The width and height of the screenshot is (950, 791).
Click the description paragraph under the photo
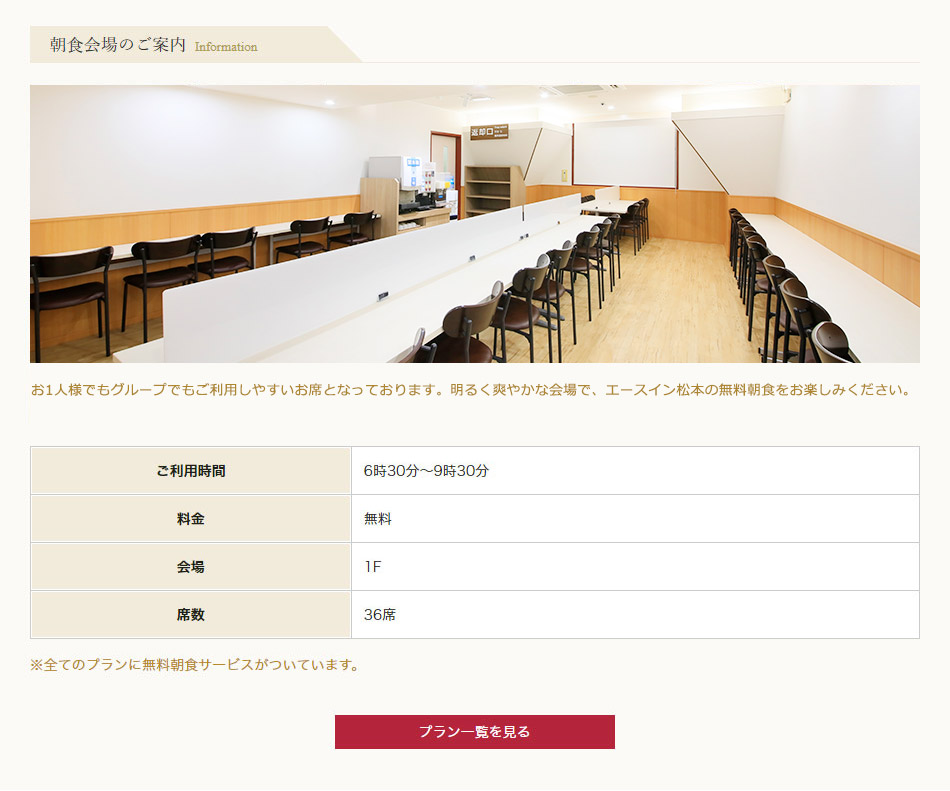coord(471,389)
